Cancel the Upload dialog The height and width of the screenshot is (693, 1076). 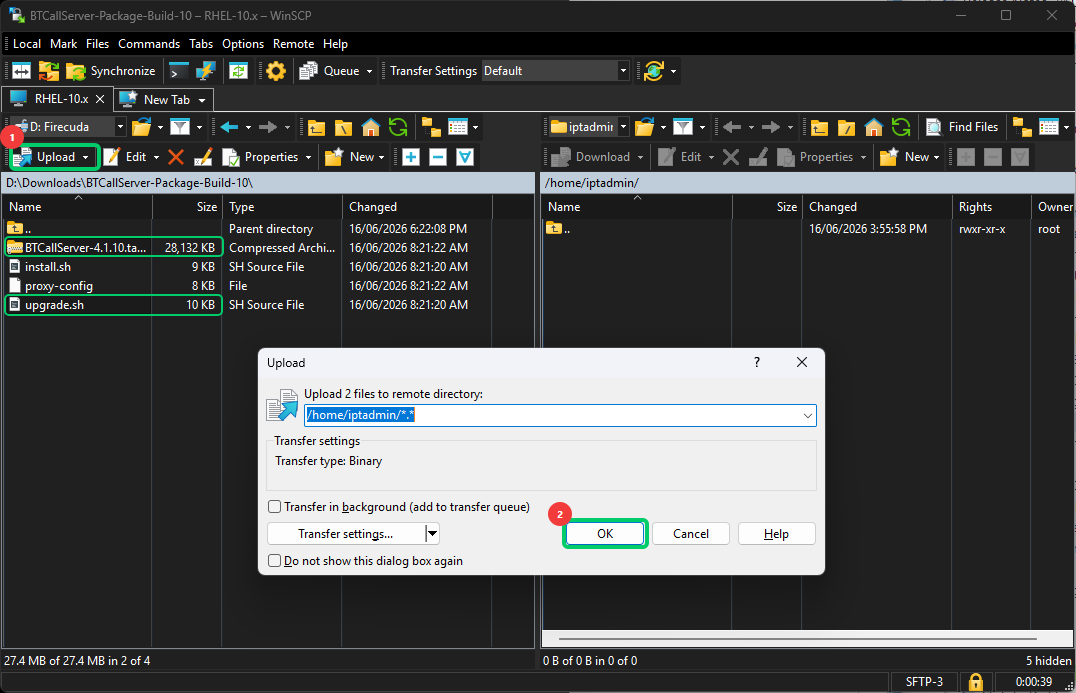(691, 534)
